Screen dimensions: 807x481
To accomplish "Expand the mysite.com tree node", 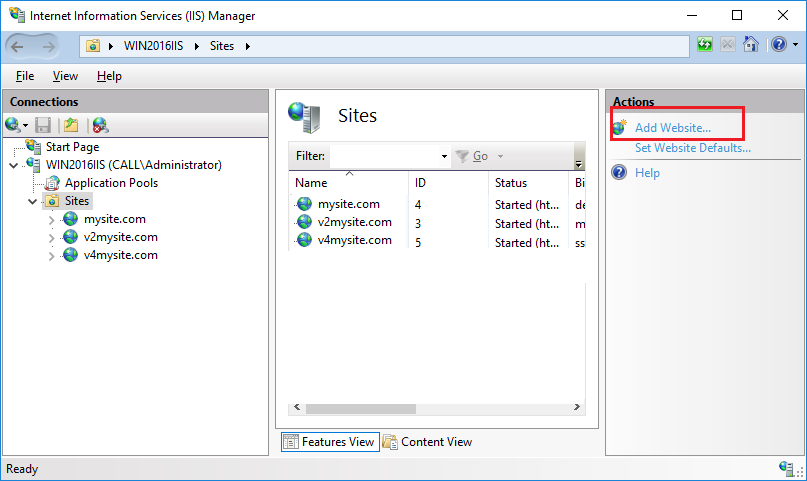I will [x=51, y=220].
